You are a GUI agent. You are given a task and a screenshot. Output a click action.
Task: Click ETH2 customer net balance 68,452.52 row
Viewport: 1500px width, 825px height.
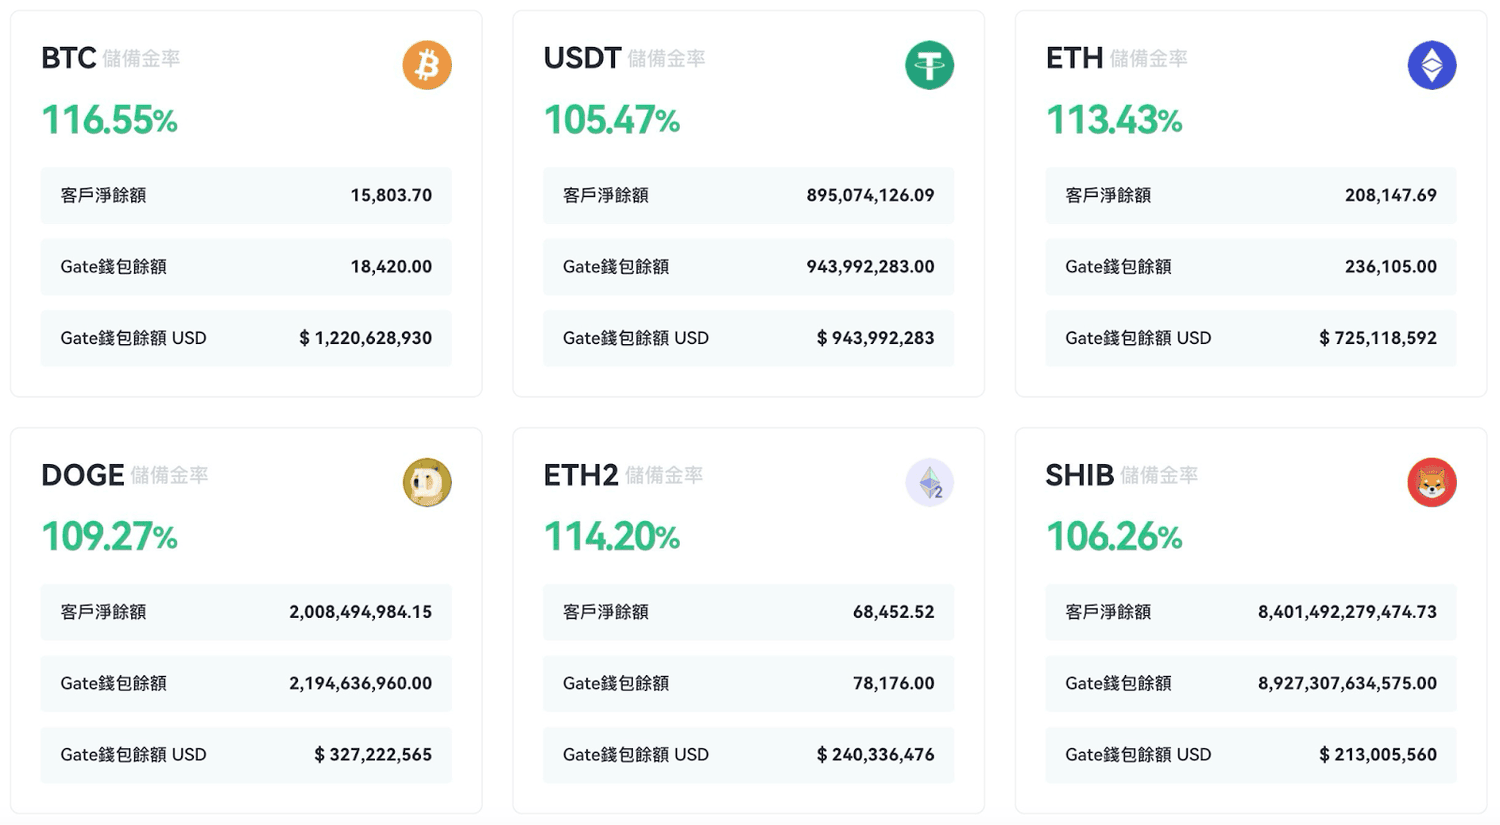pyautogui.click(x=748, y=611)
